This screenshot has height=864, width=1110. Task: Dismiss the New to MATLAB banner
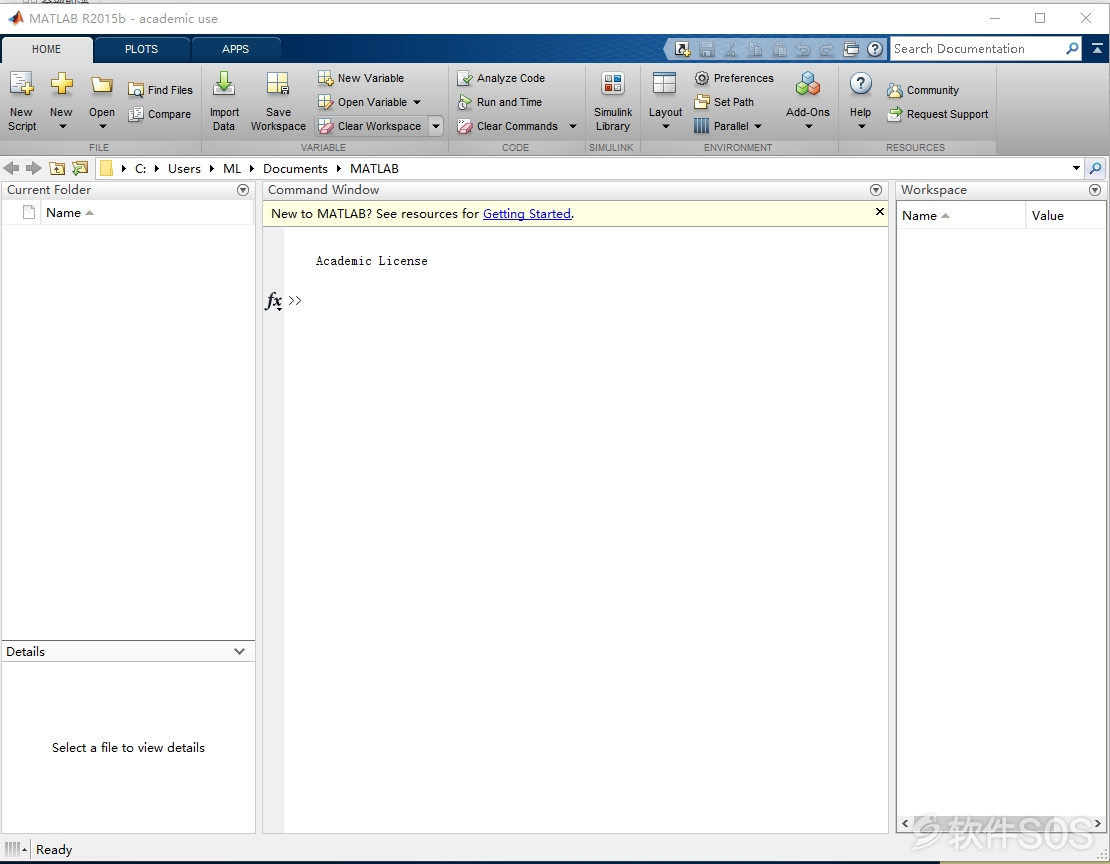click(x=880, y=212)
